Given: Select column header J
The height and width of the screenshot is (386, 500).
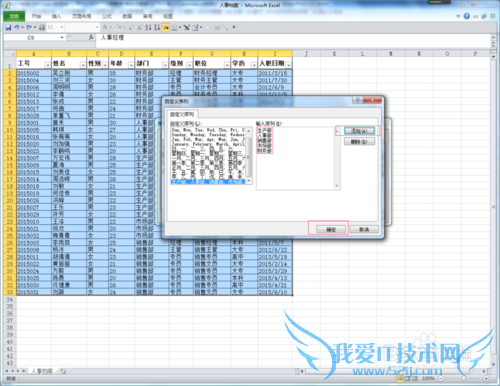Looking at the screenshot, I should (x=306, y=53).
